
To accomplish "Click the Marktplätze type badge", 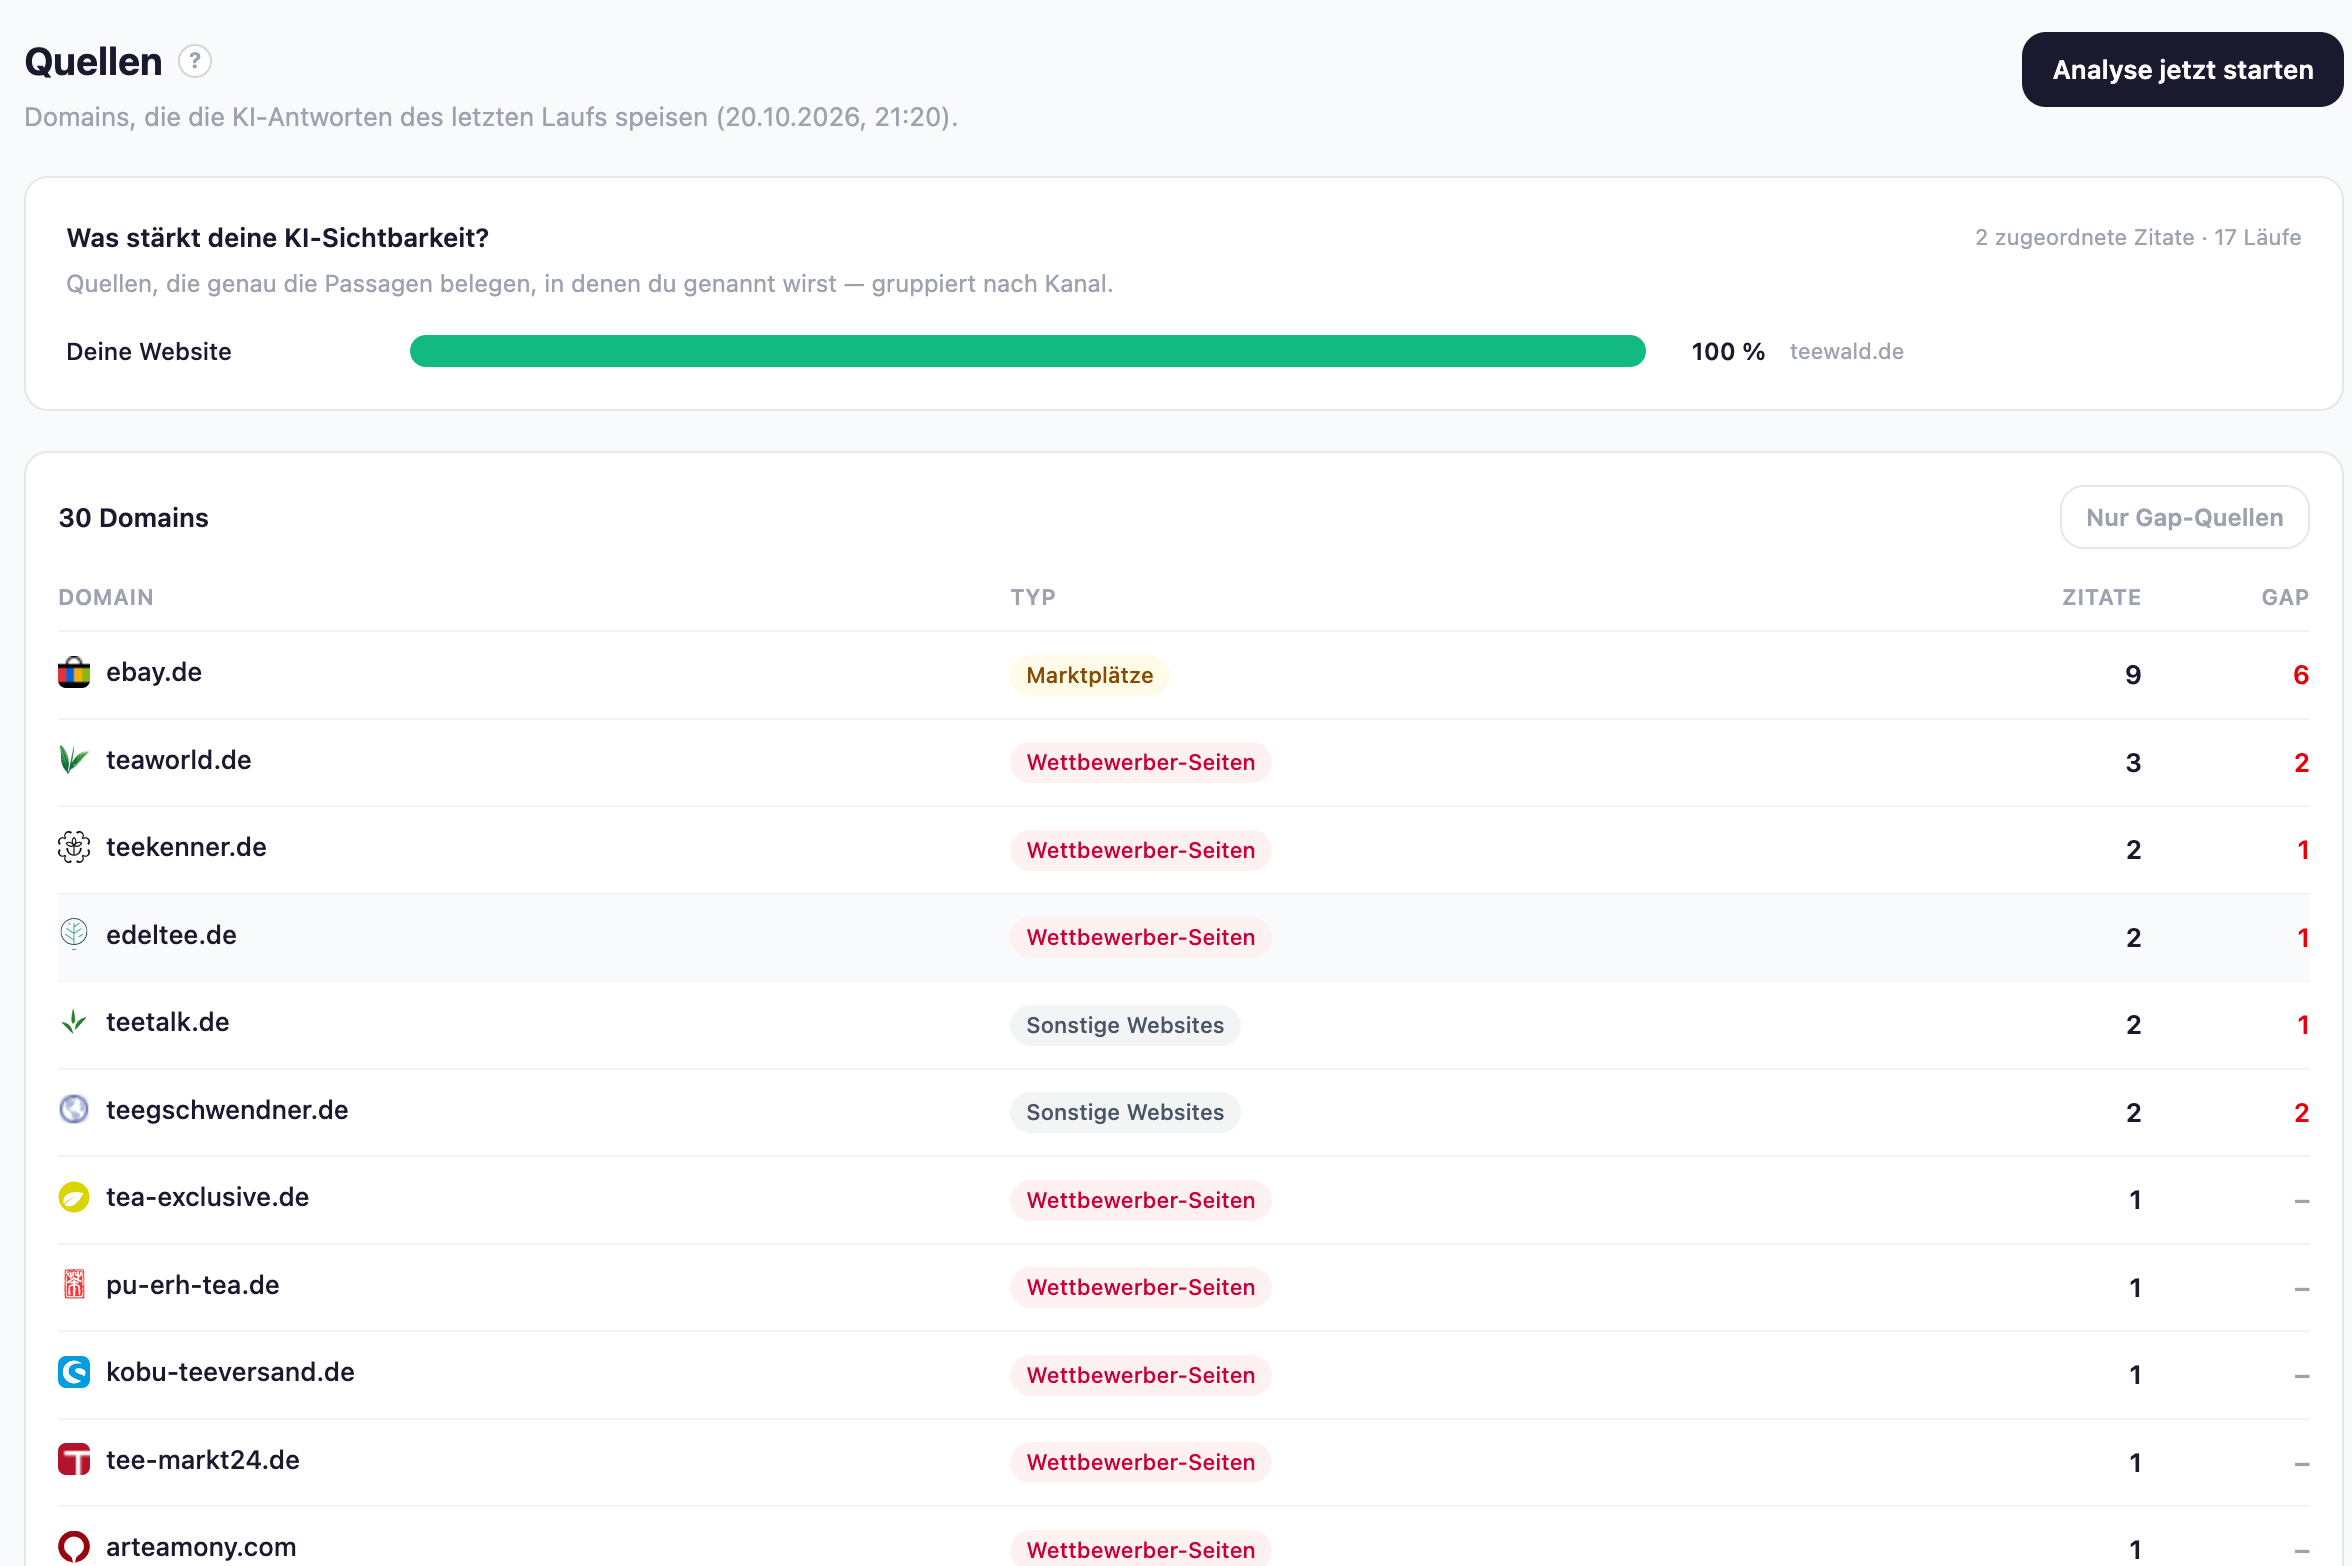I will coord(1089,675).
